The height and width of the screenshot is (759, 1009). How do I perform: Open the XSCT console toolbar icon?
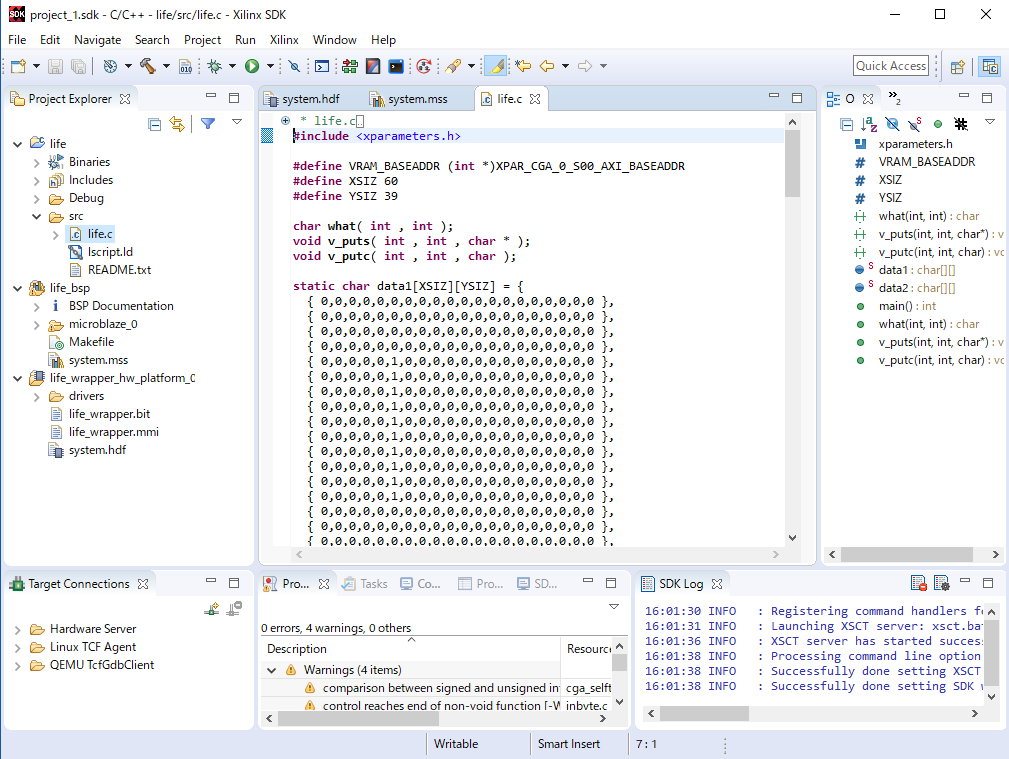pyautogui.click(x=322, y=66)
